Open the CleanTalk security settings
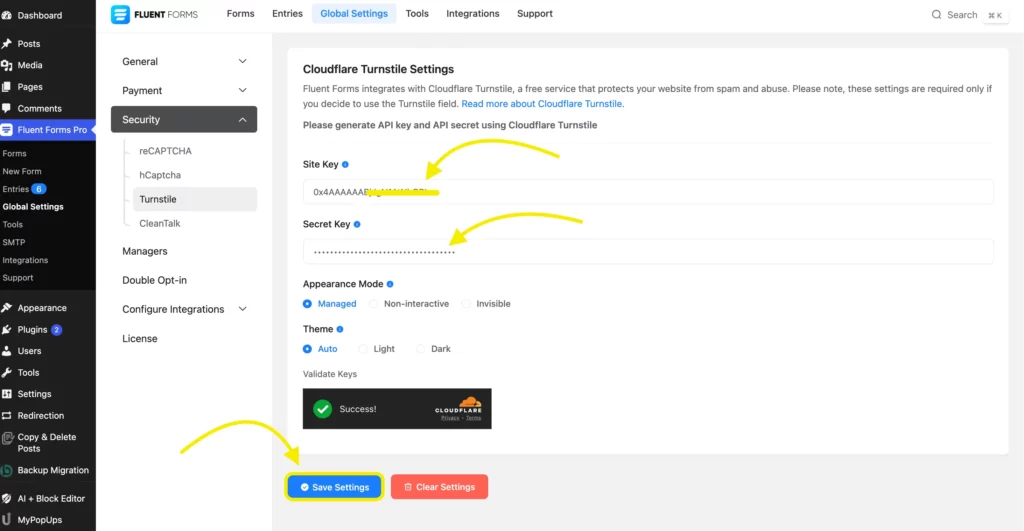The image size is (1024, 531). tap(160, 223)
